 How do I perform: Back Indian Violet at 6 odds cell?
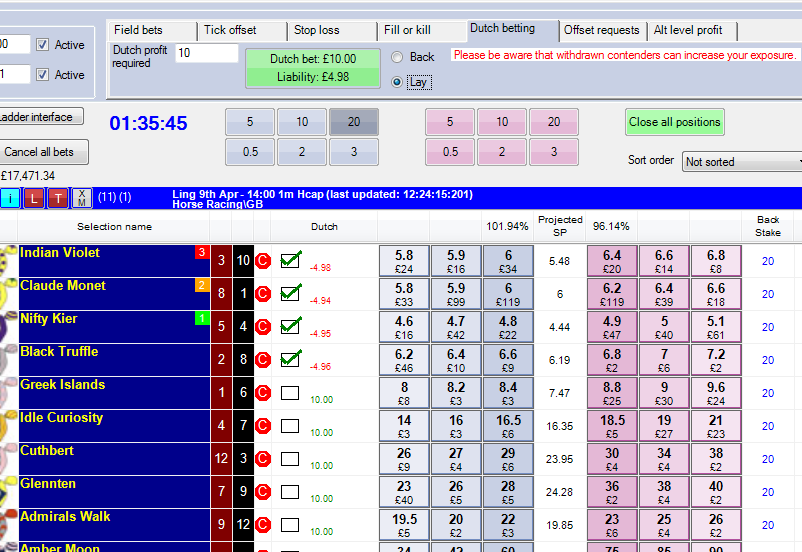(x=508, y=261)
